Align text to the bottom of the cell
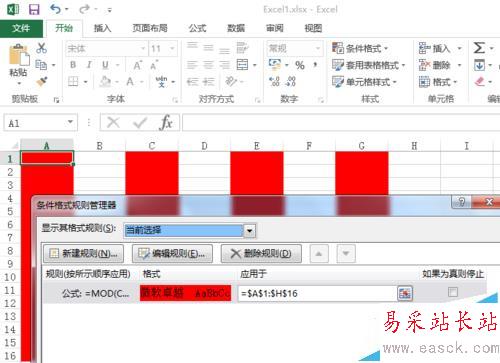This screenshot has width=500, height=363. point(224,50)
